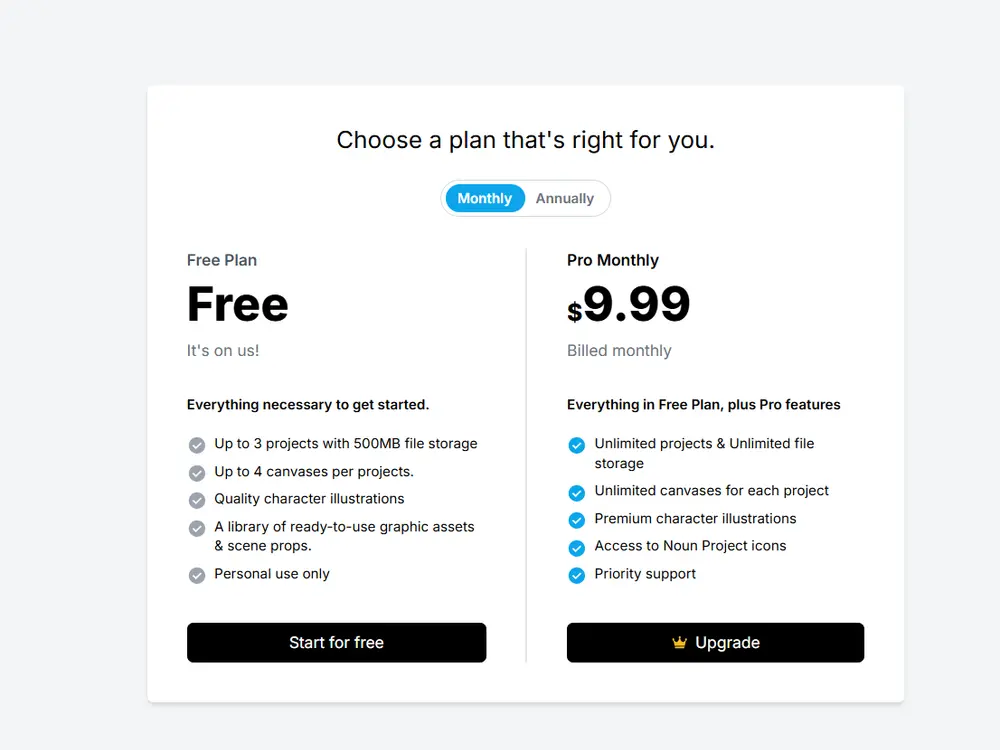Viewport: 1000px width, 750px height.
Task: Switch billing to Annually
Action: coord(565,198)
